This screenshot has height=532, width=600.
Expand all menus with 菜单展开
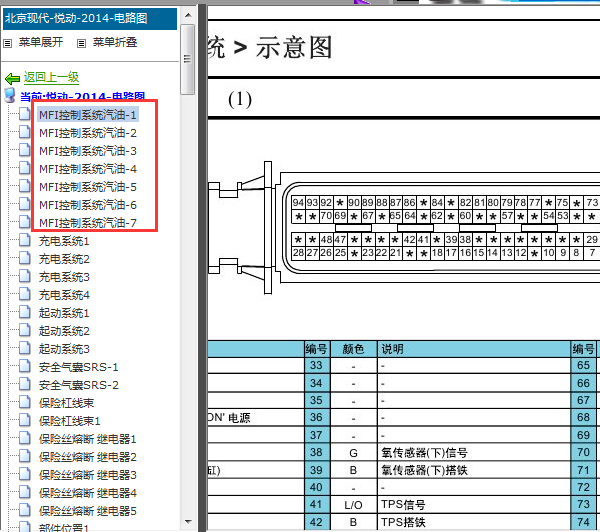41,42
